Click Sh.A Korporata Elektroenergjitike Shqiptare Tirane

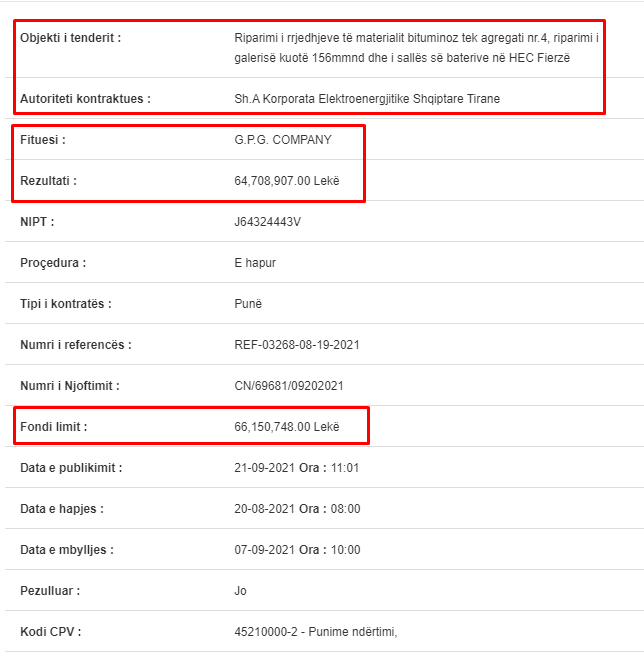point(367,99)
